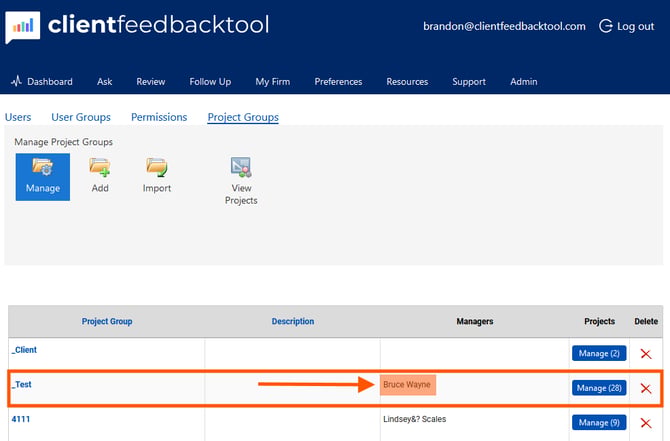Viewport: 670px width, 441px height.
Task: Open the _Client project group link
Action: pyautogui.click(x=24, y=350)
